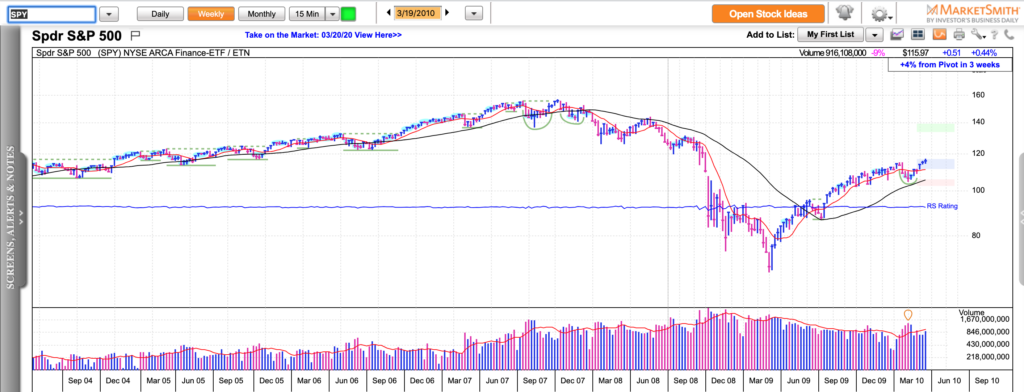Click the Open Stock Ideas button

tap(768, 13)
